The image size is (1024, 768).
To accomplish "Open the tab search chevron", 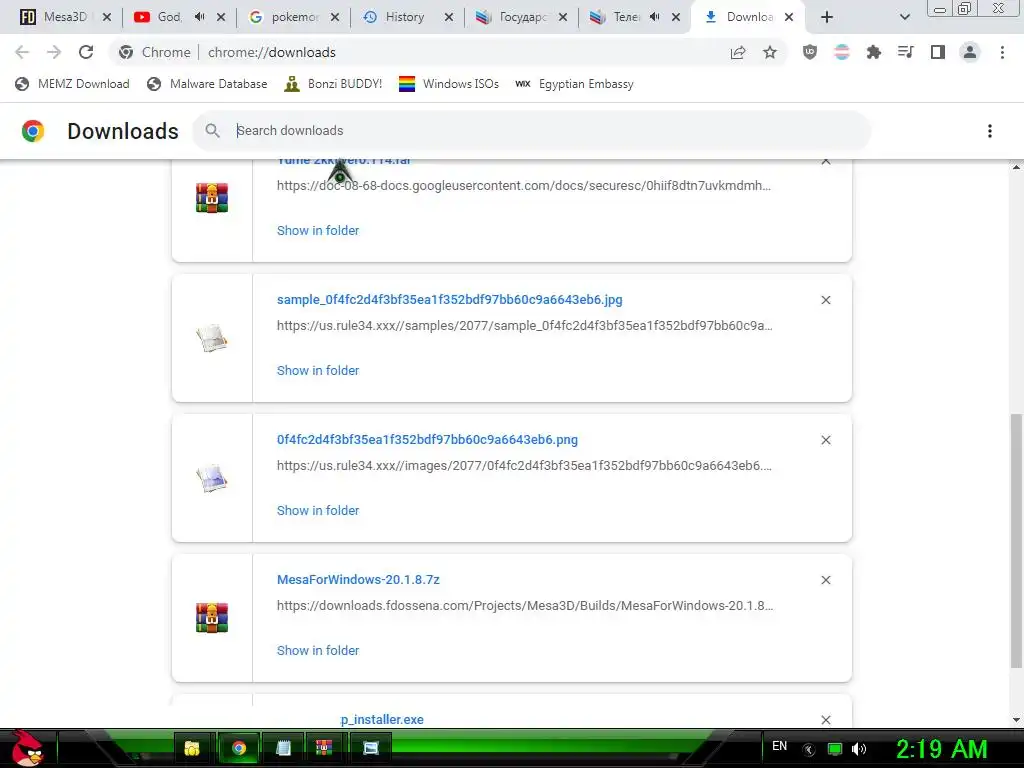I will [904, 18].
